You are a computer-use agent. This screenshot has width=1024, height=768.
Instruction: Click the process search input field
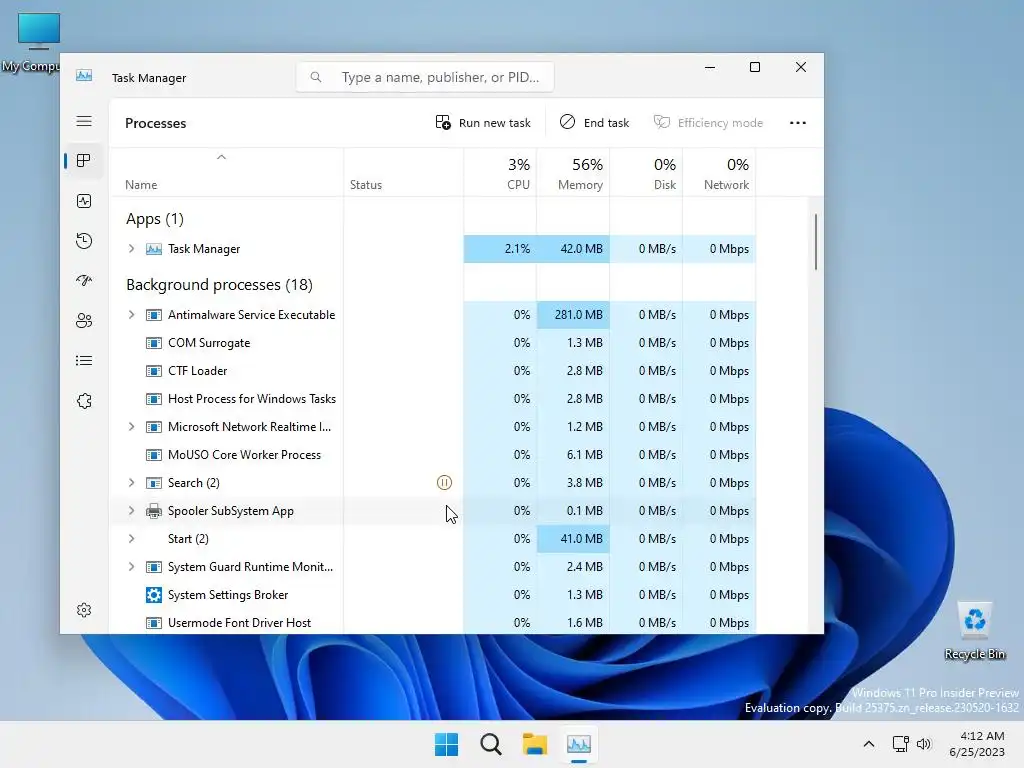[x=425, y=77]
